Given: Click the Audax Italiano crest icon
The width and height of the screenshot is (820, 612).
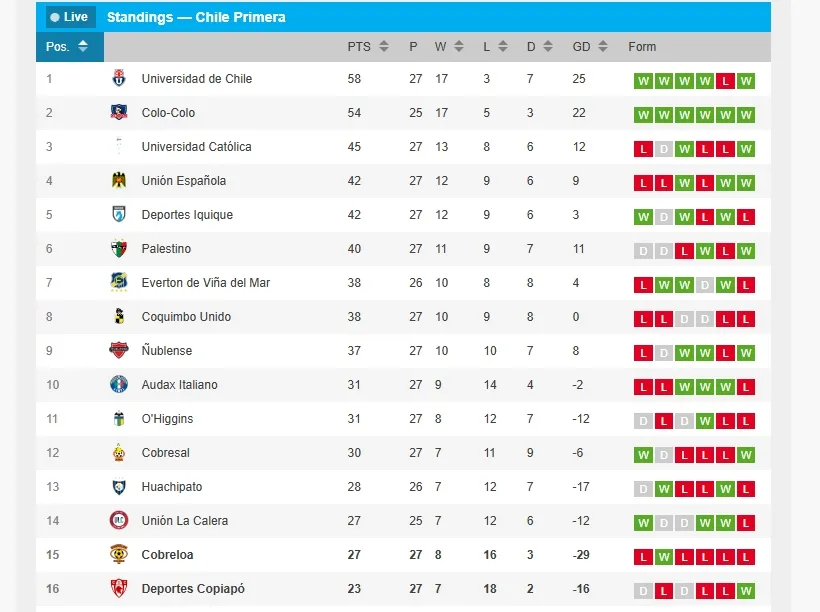Looking at the screenshot, I should pos(119,385).
